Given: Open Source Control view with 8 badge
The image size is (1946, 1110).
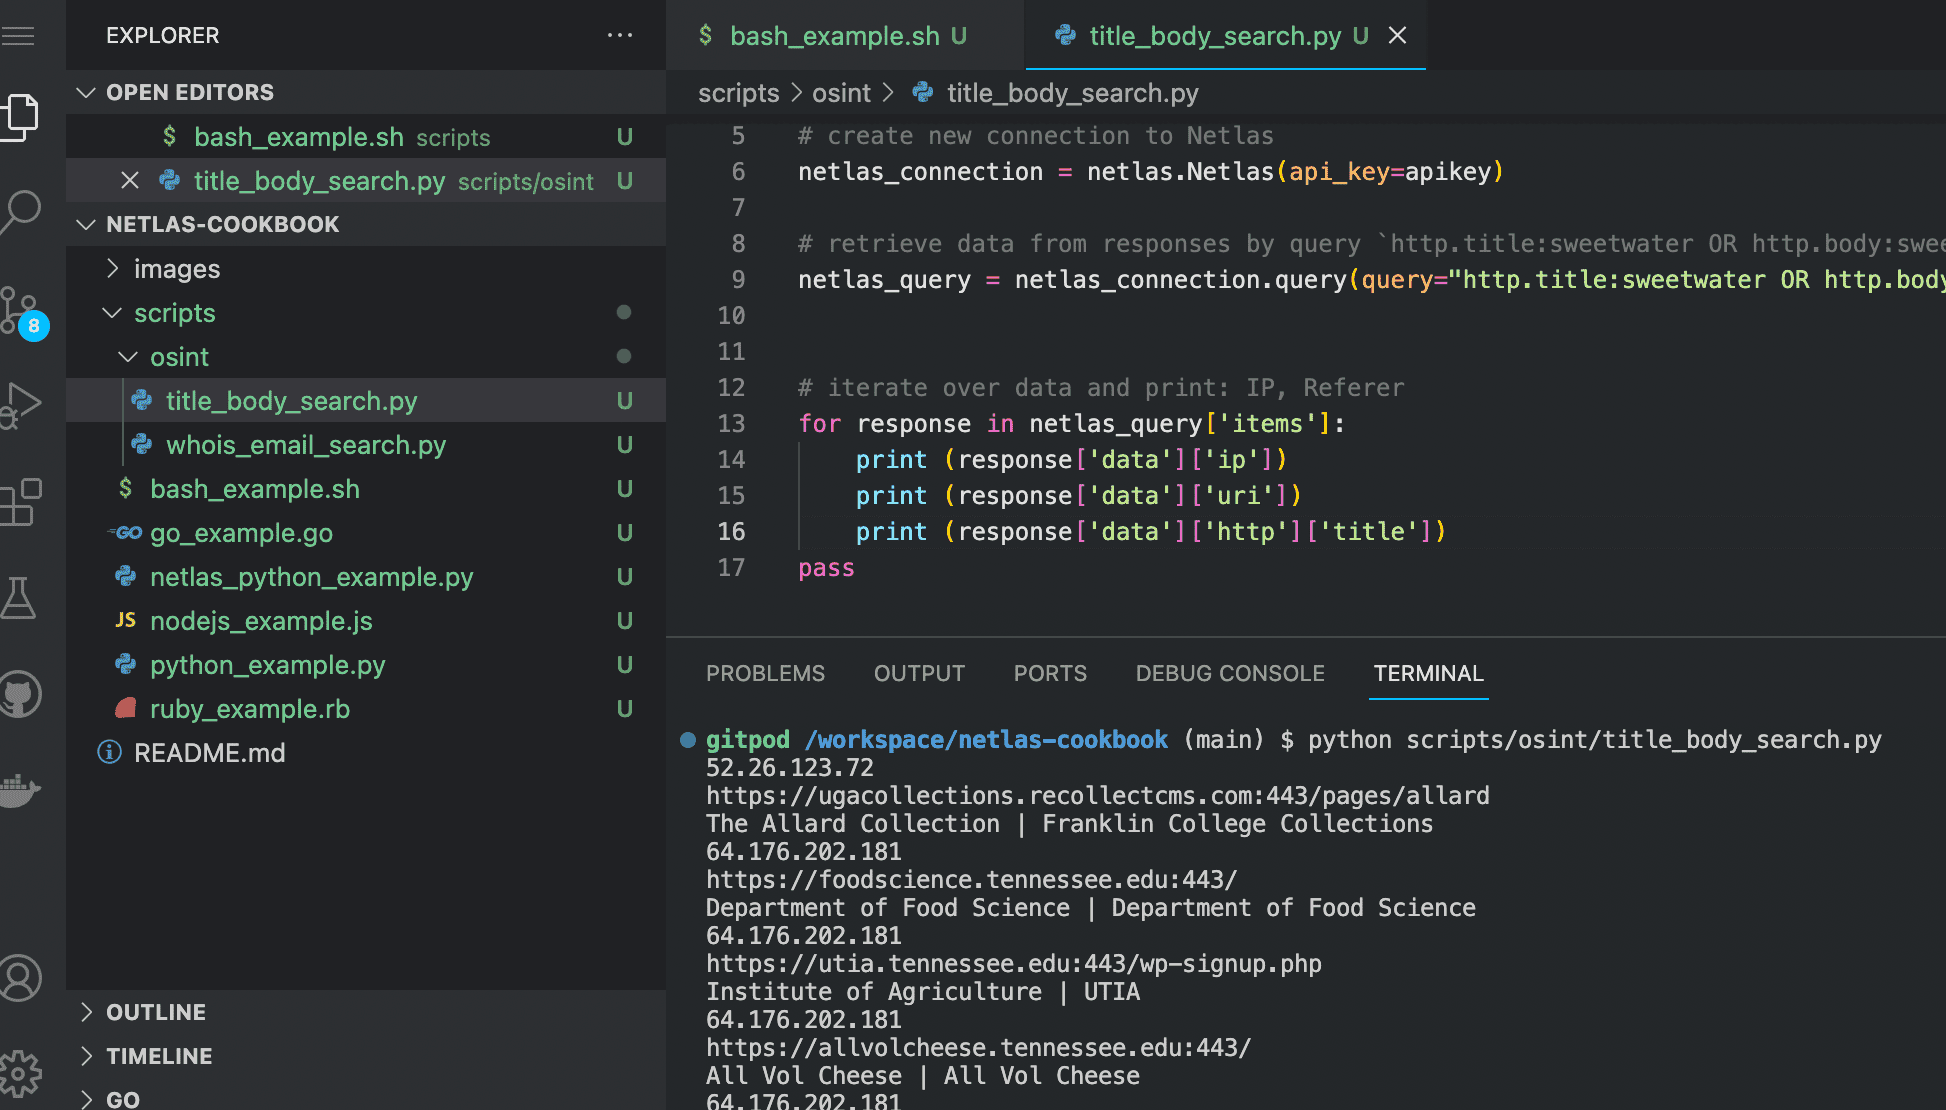Looking at the screenshot, I should pos(20,311).
